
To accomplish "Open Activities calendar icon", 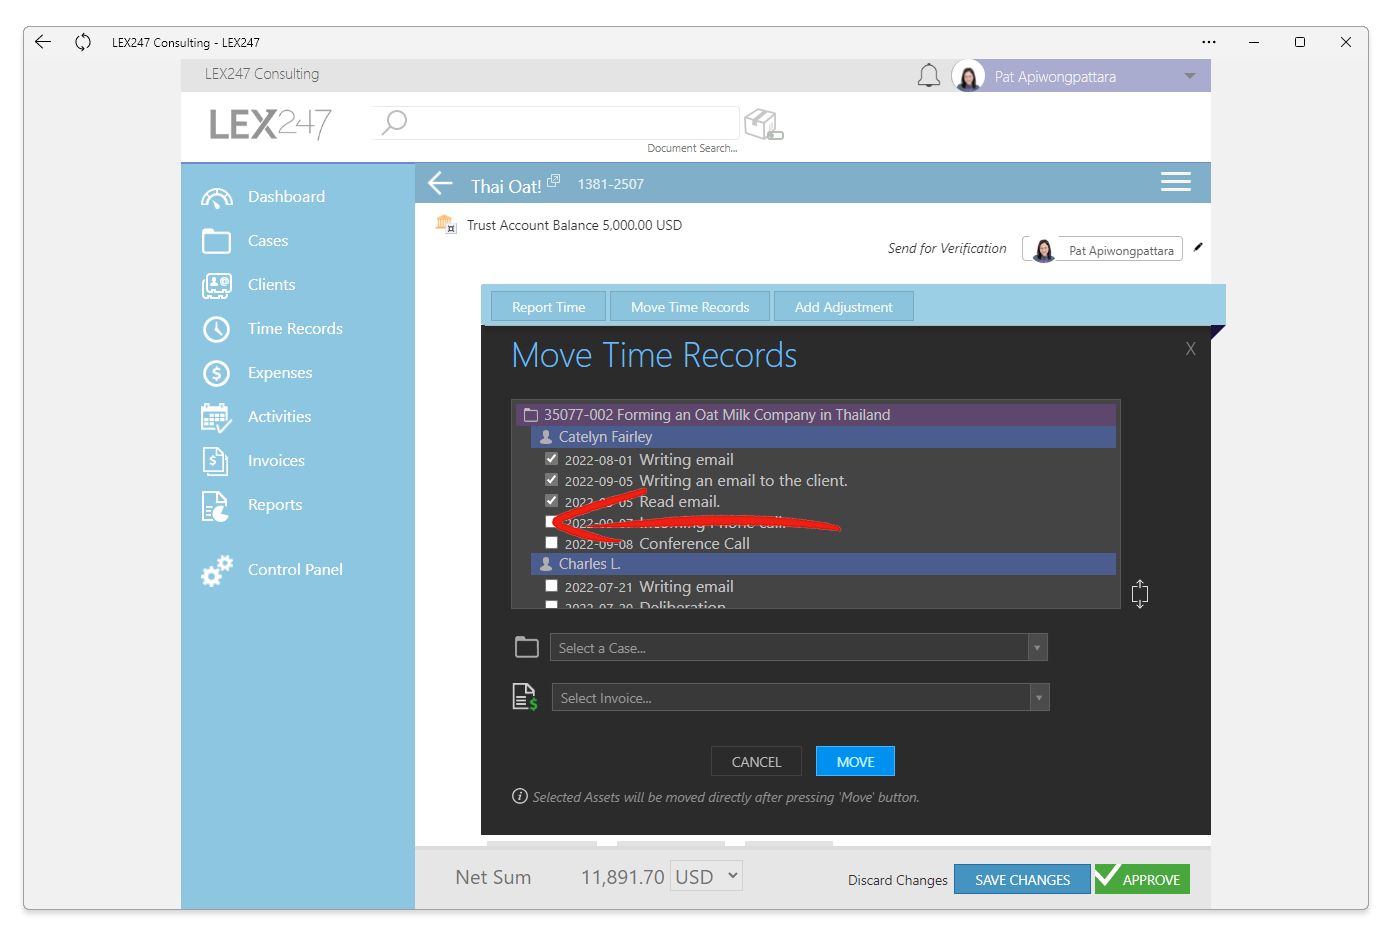I will pyautogui.click(x=217, y=417).
